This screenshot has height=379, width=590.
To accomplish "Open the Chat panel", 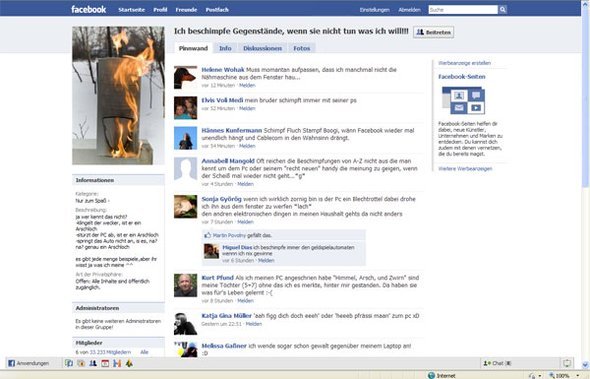I will click(497, 363).
